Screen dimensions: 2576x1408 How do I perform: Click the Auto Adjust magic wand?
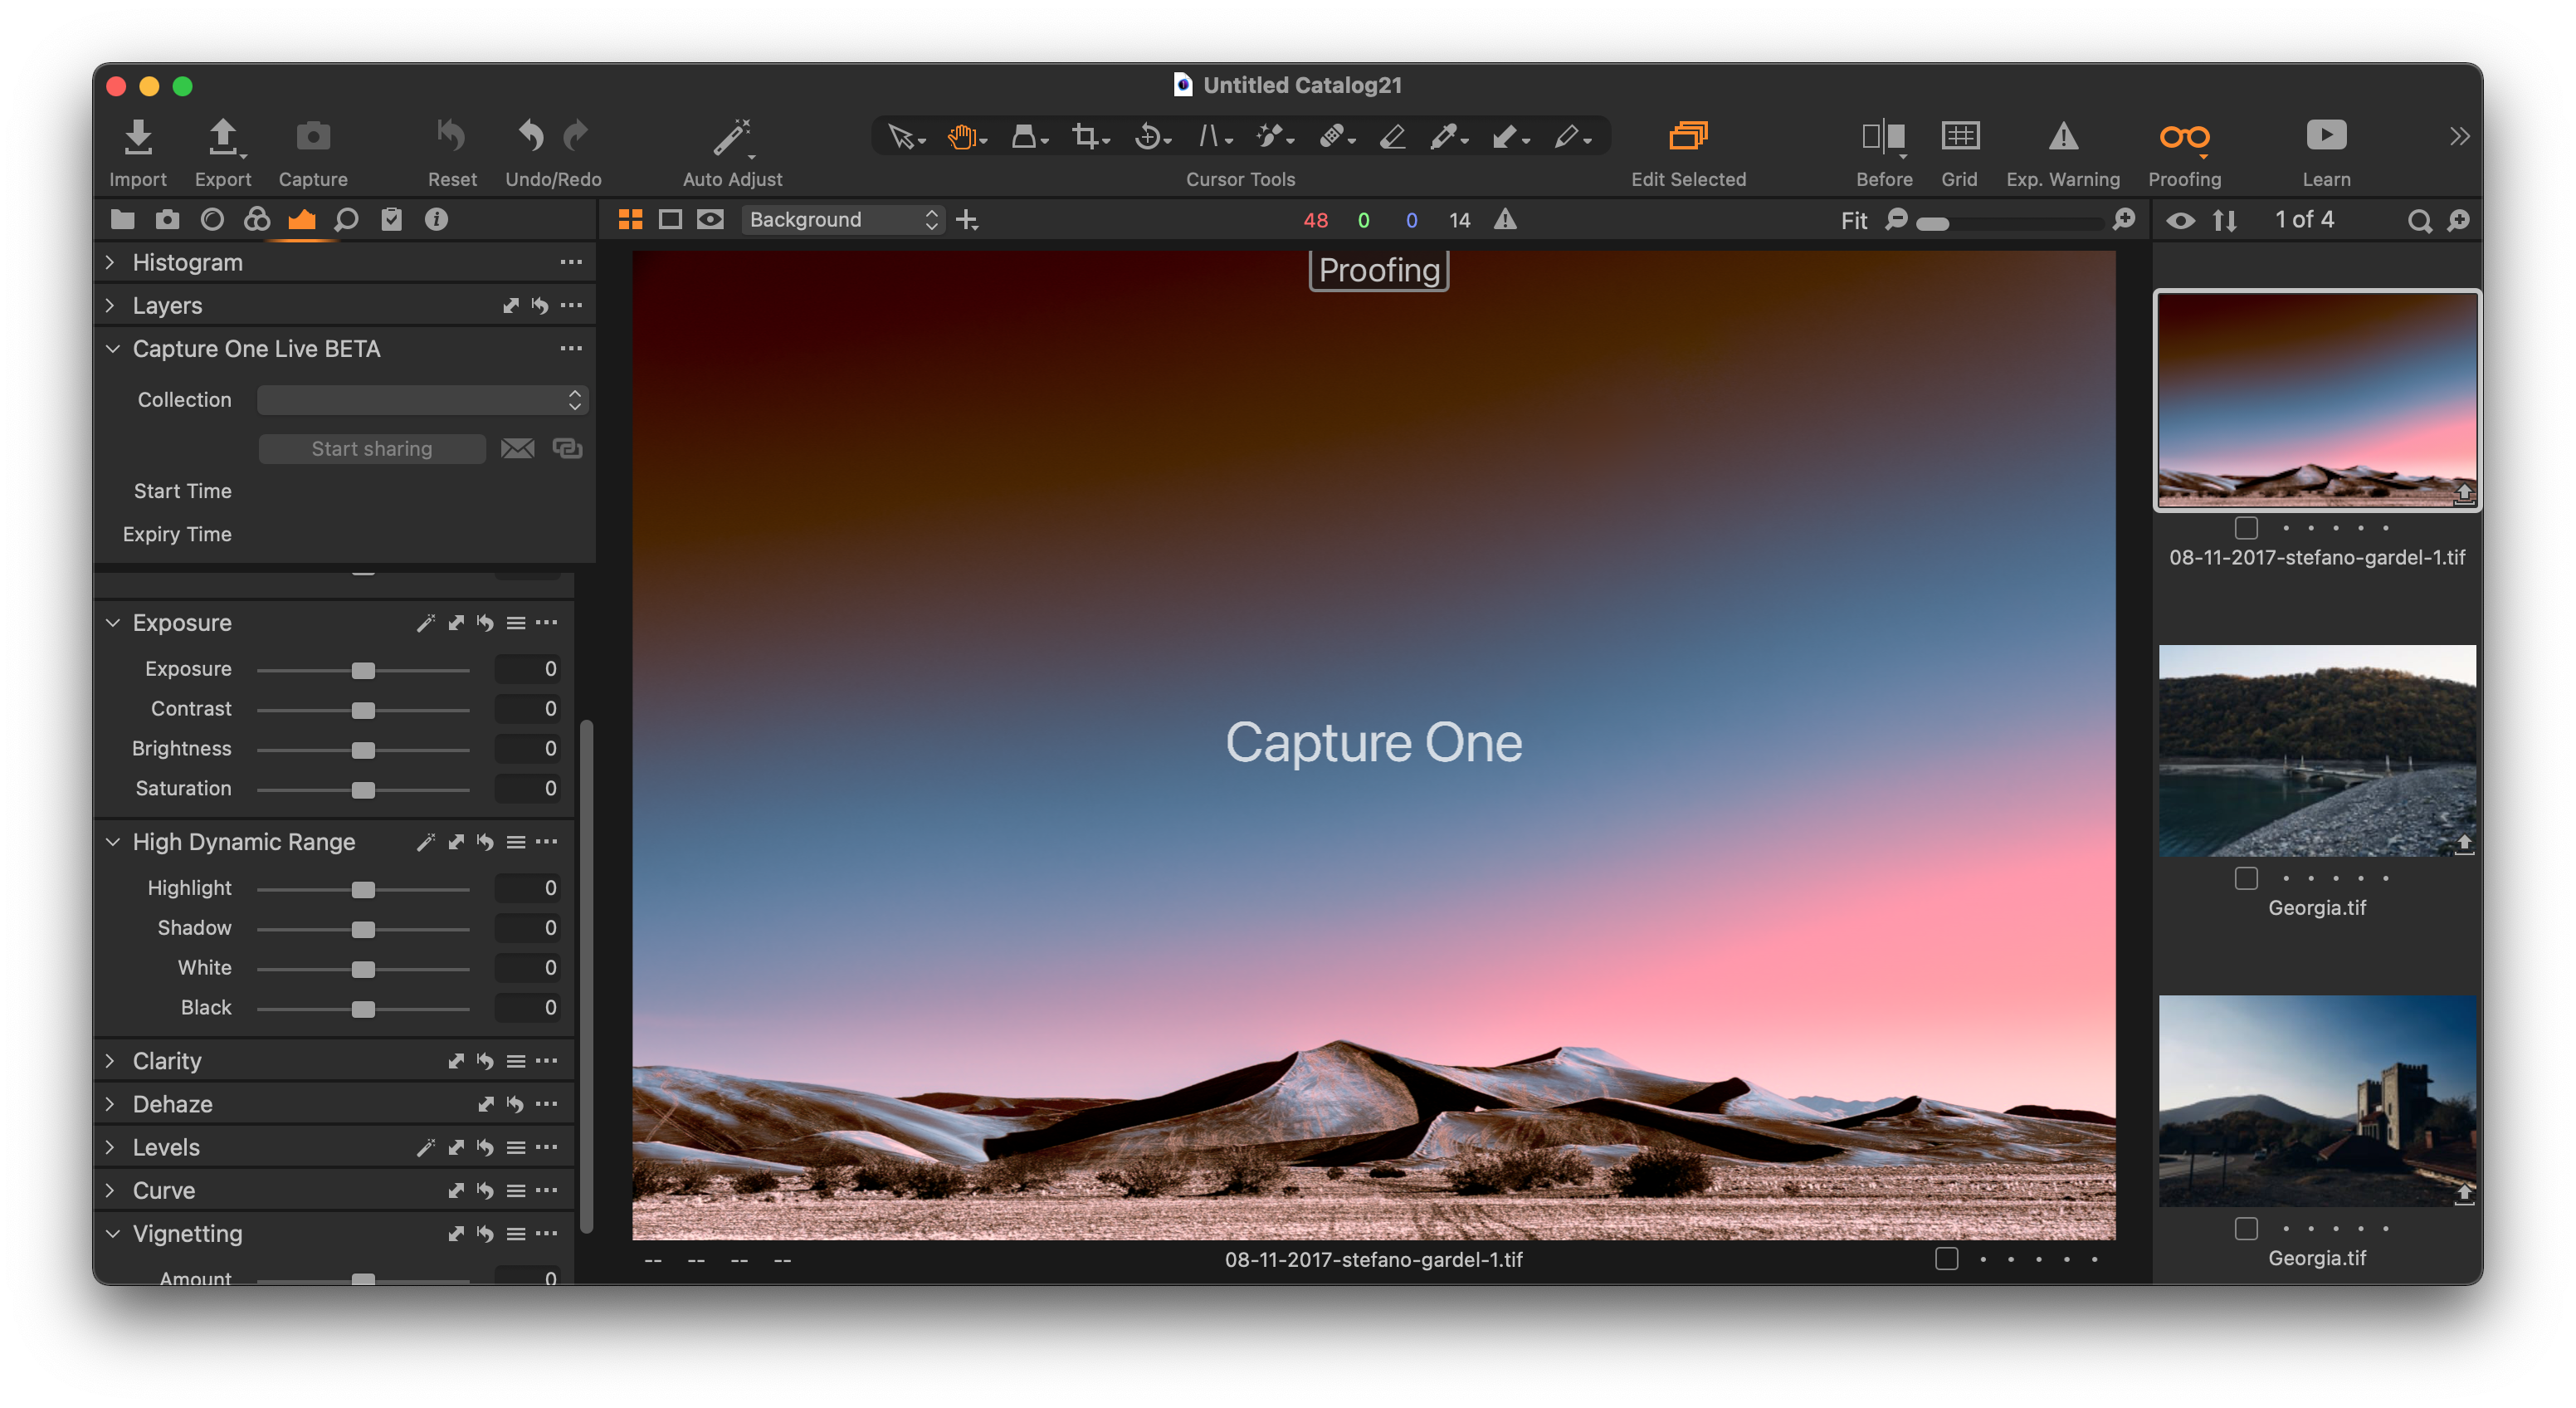pos(732,137)
